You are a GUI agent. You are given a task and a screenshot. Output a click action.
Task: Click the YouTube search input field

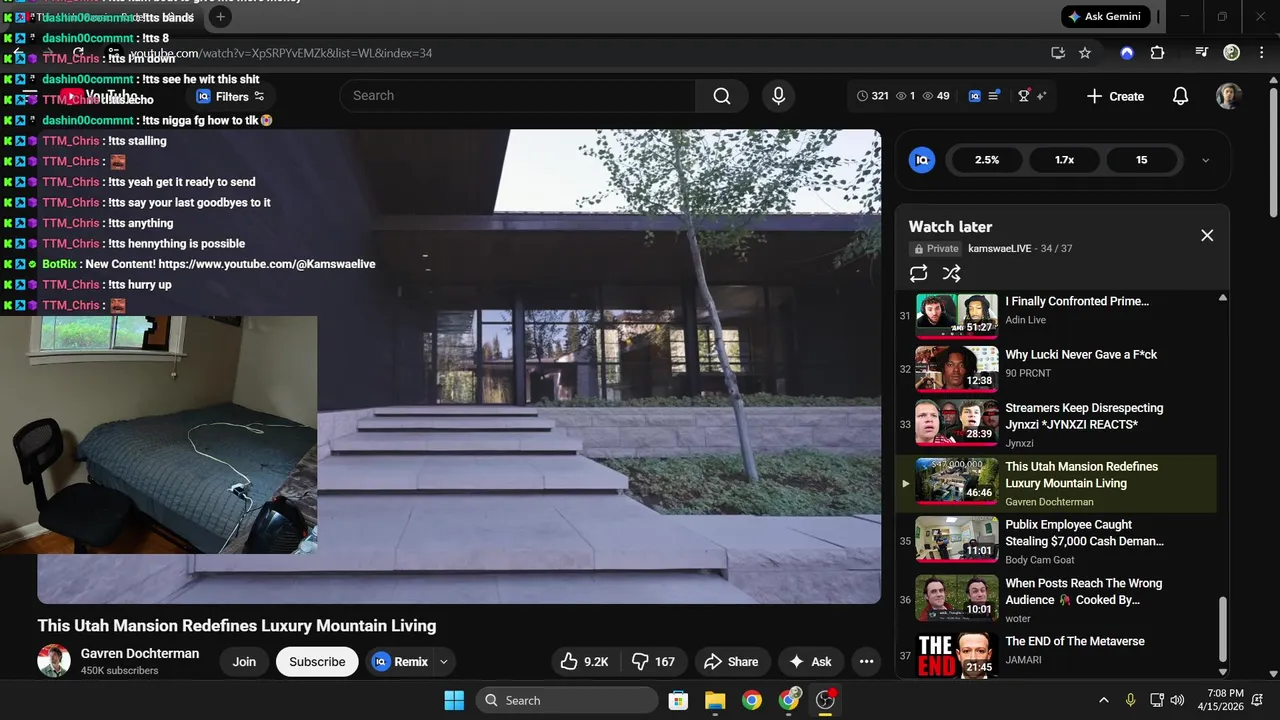(x=518, y=96)
